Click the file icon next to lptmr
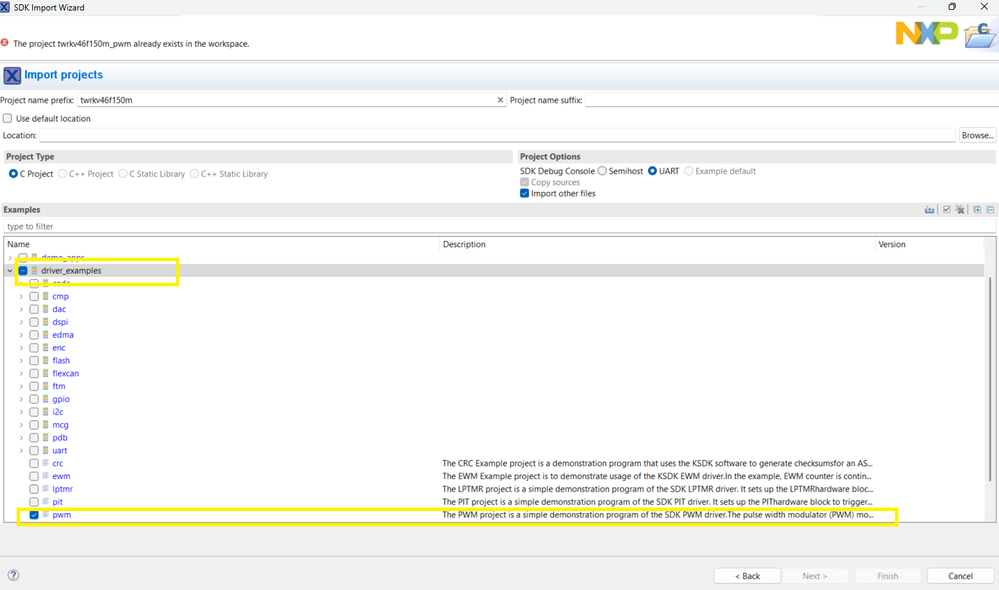This screenshot has width=999, height=590. [46, 489]
